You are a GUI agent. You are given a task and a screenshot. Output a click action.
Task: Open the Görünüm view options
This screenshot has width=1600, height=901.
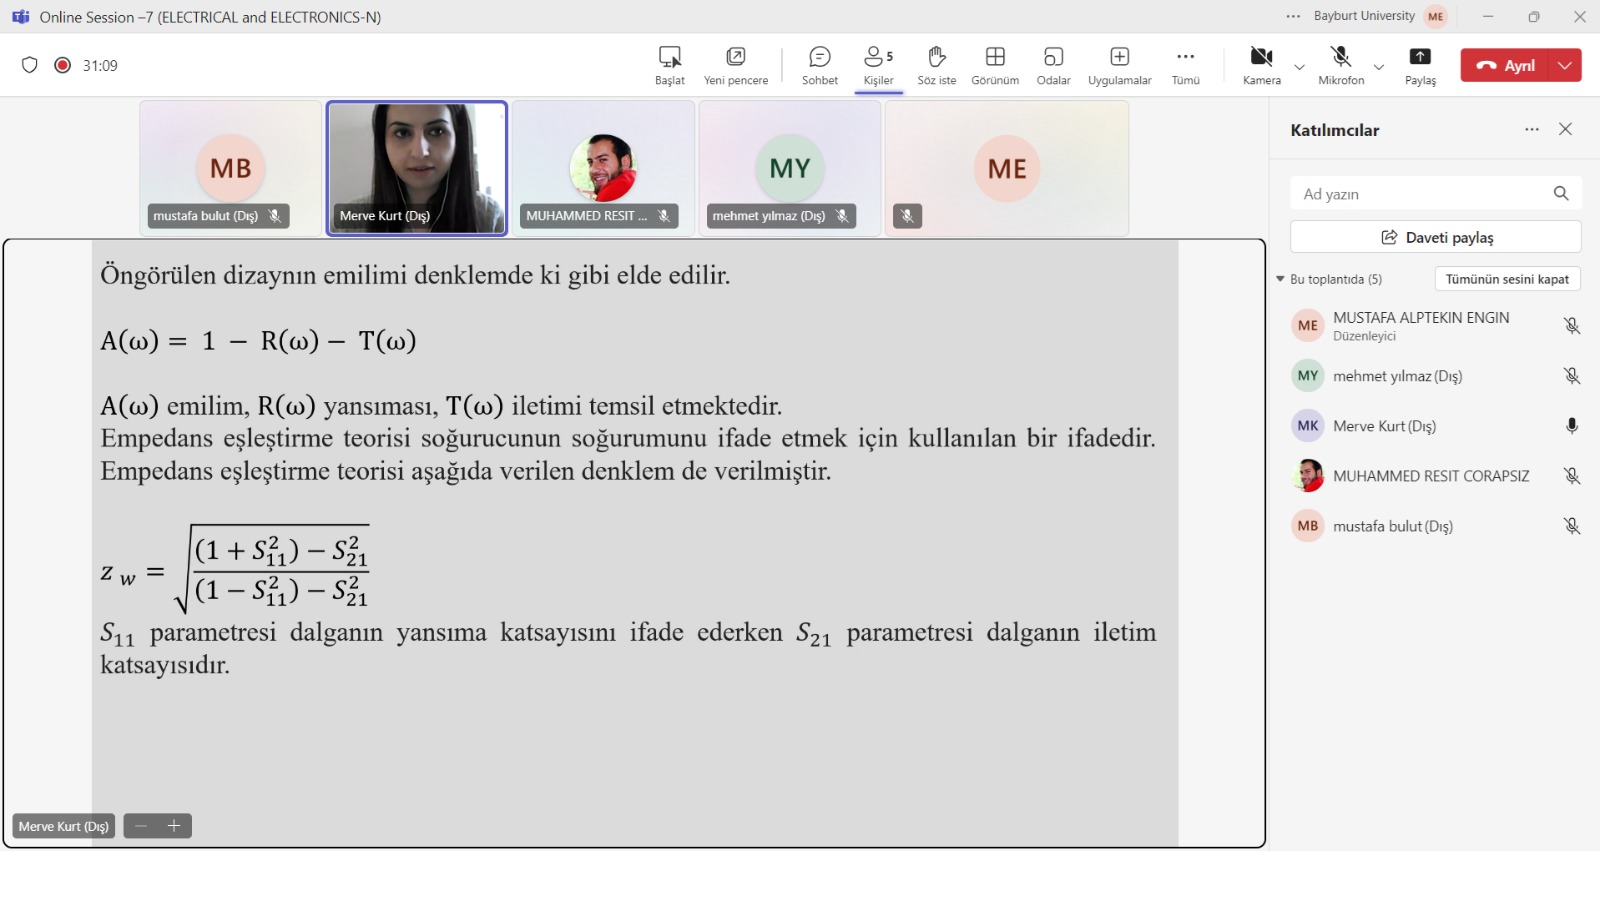[994, 65]
